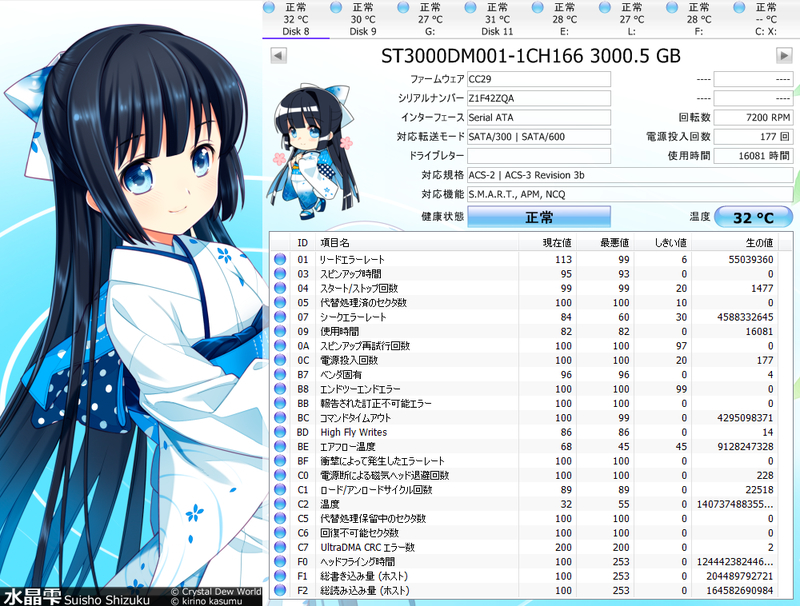Click the chibi character thumbnail beside disk info
The image size is (800, 606).
313,150
